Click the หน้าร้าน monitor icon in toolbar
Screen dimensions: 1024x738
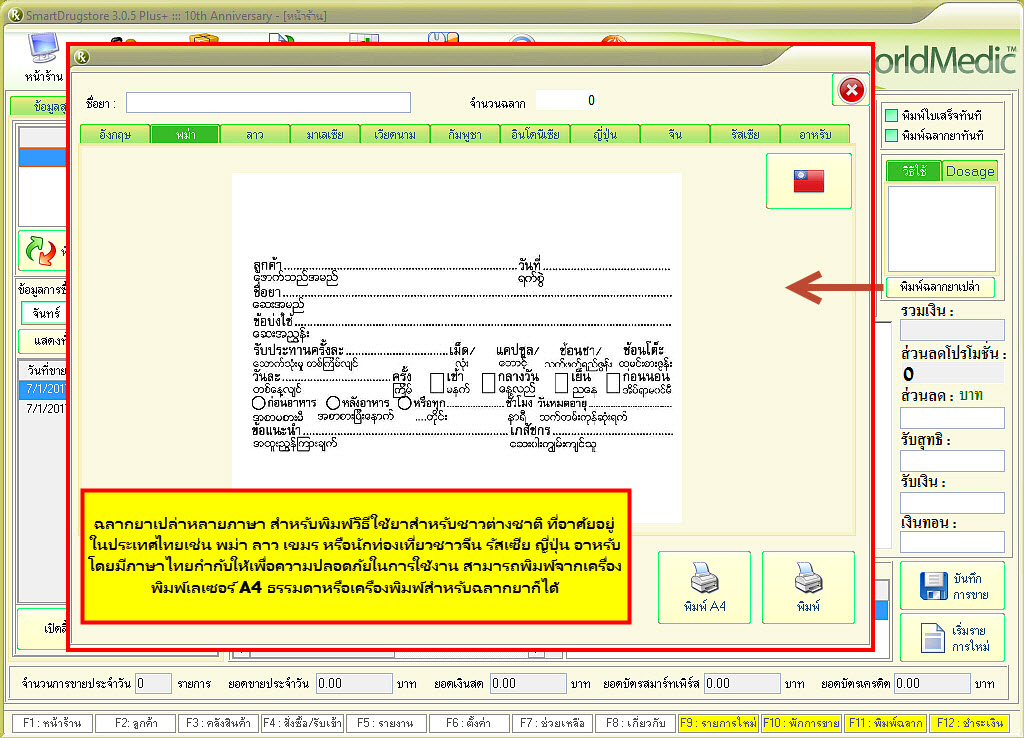coord(41,50)
